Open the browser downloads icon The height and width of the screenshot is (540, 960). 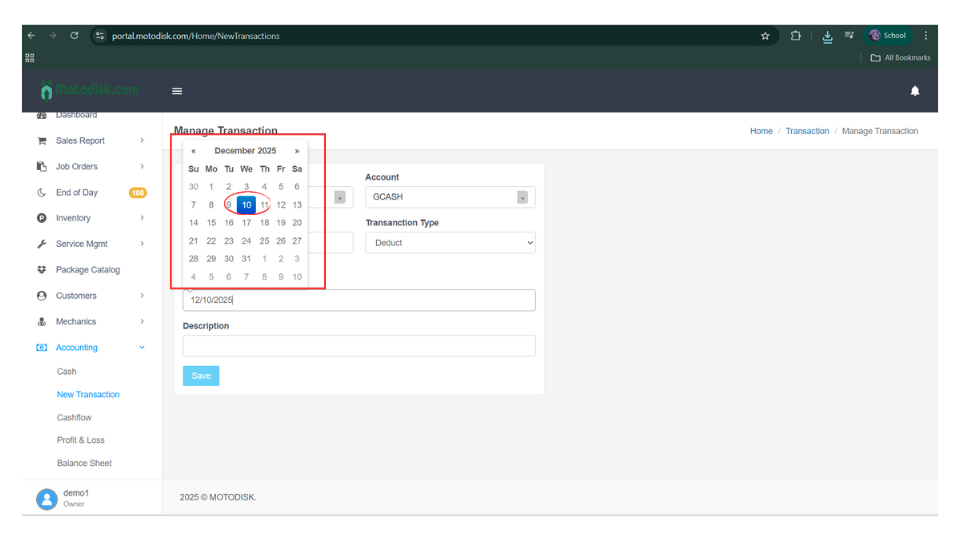click(x=827, y=36)
